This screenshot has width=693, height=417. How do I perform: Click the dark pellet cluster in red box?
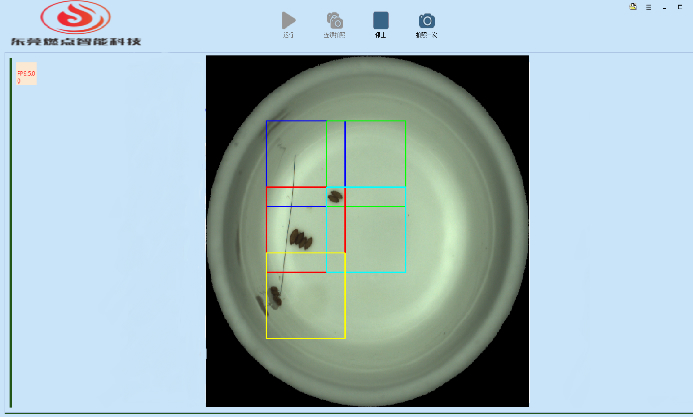click(298, 238)
